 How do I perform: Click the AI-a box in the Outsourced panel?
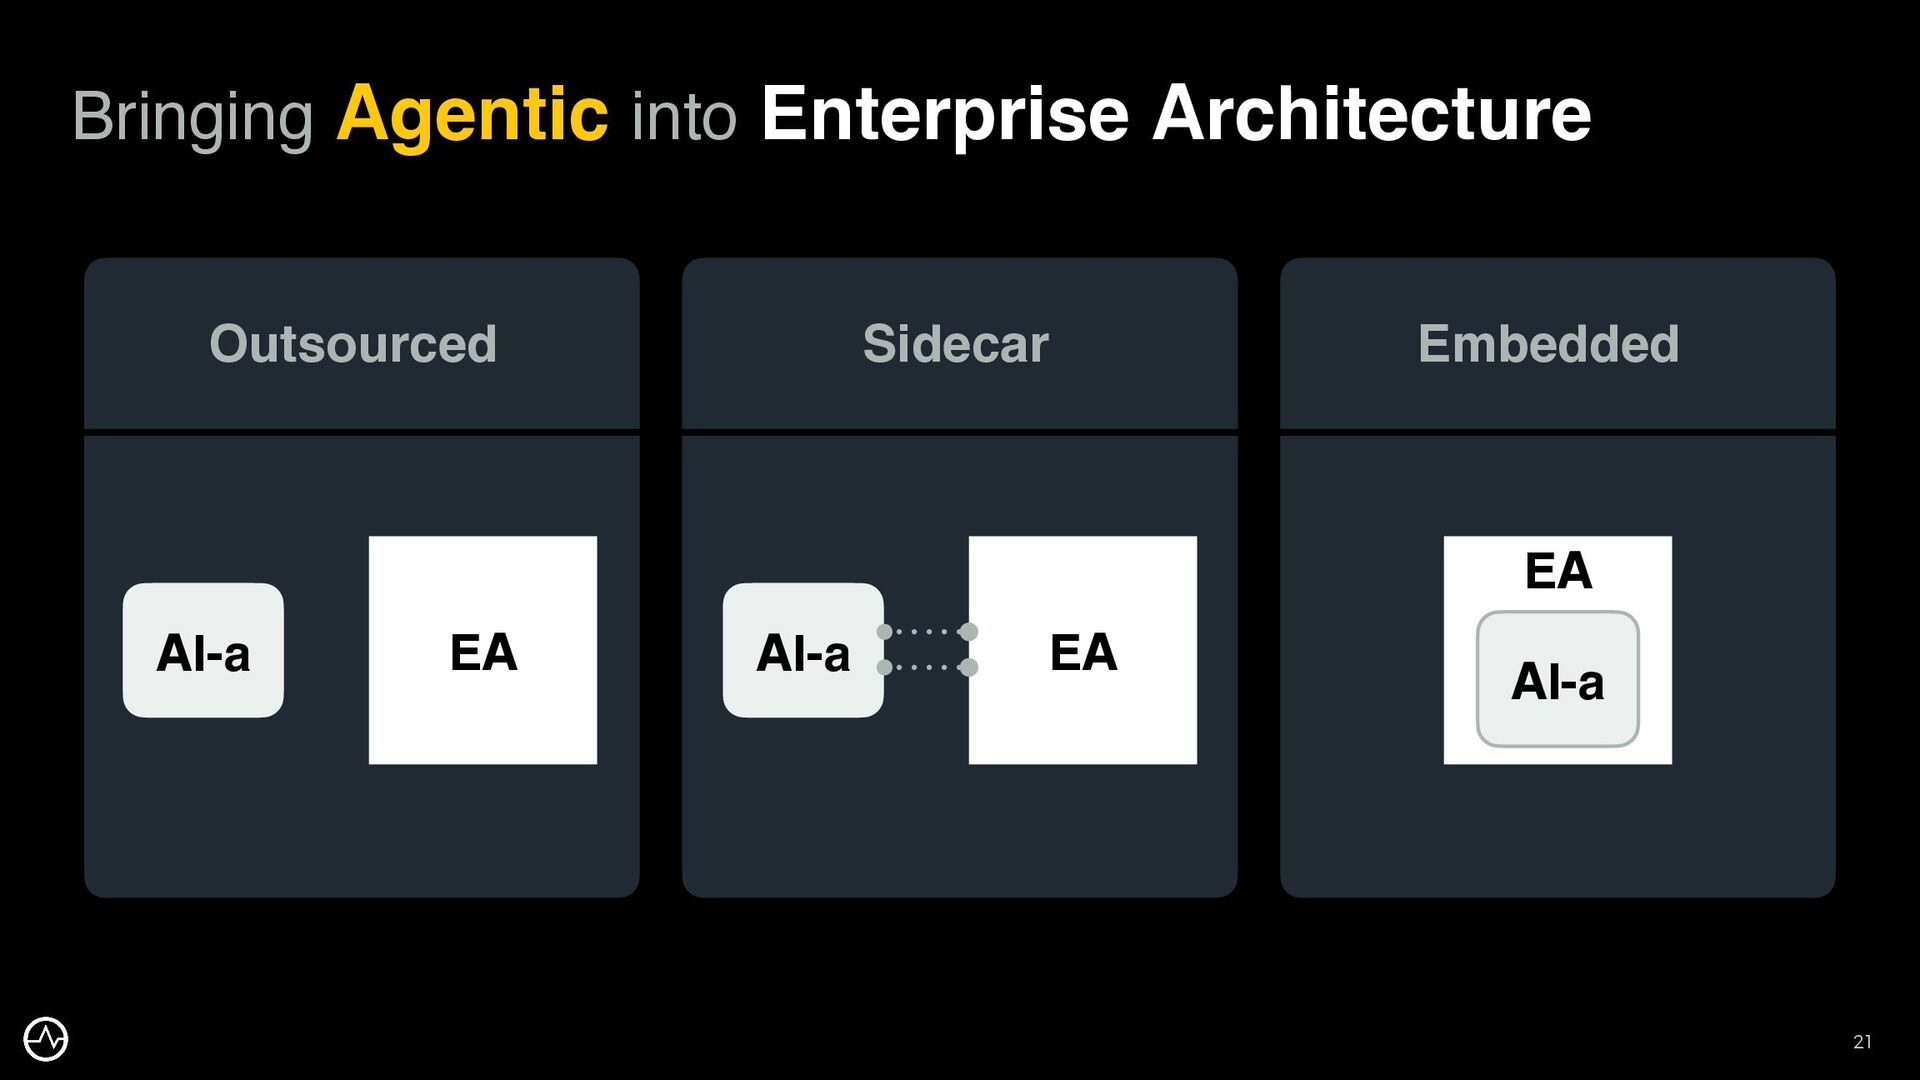(x=203, y=651)
